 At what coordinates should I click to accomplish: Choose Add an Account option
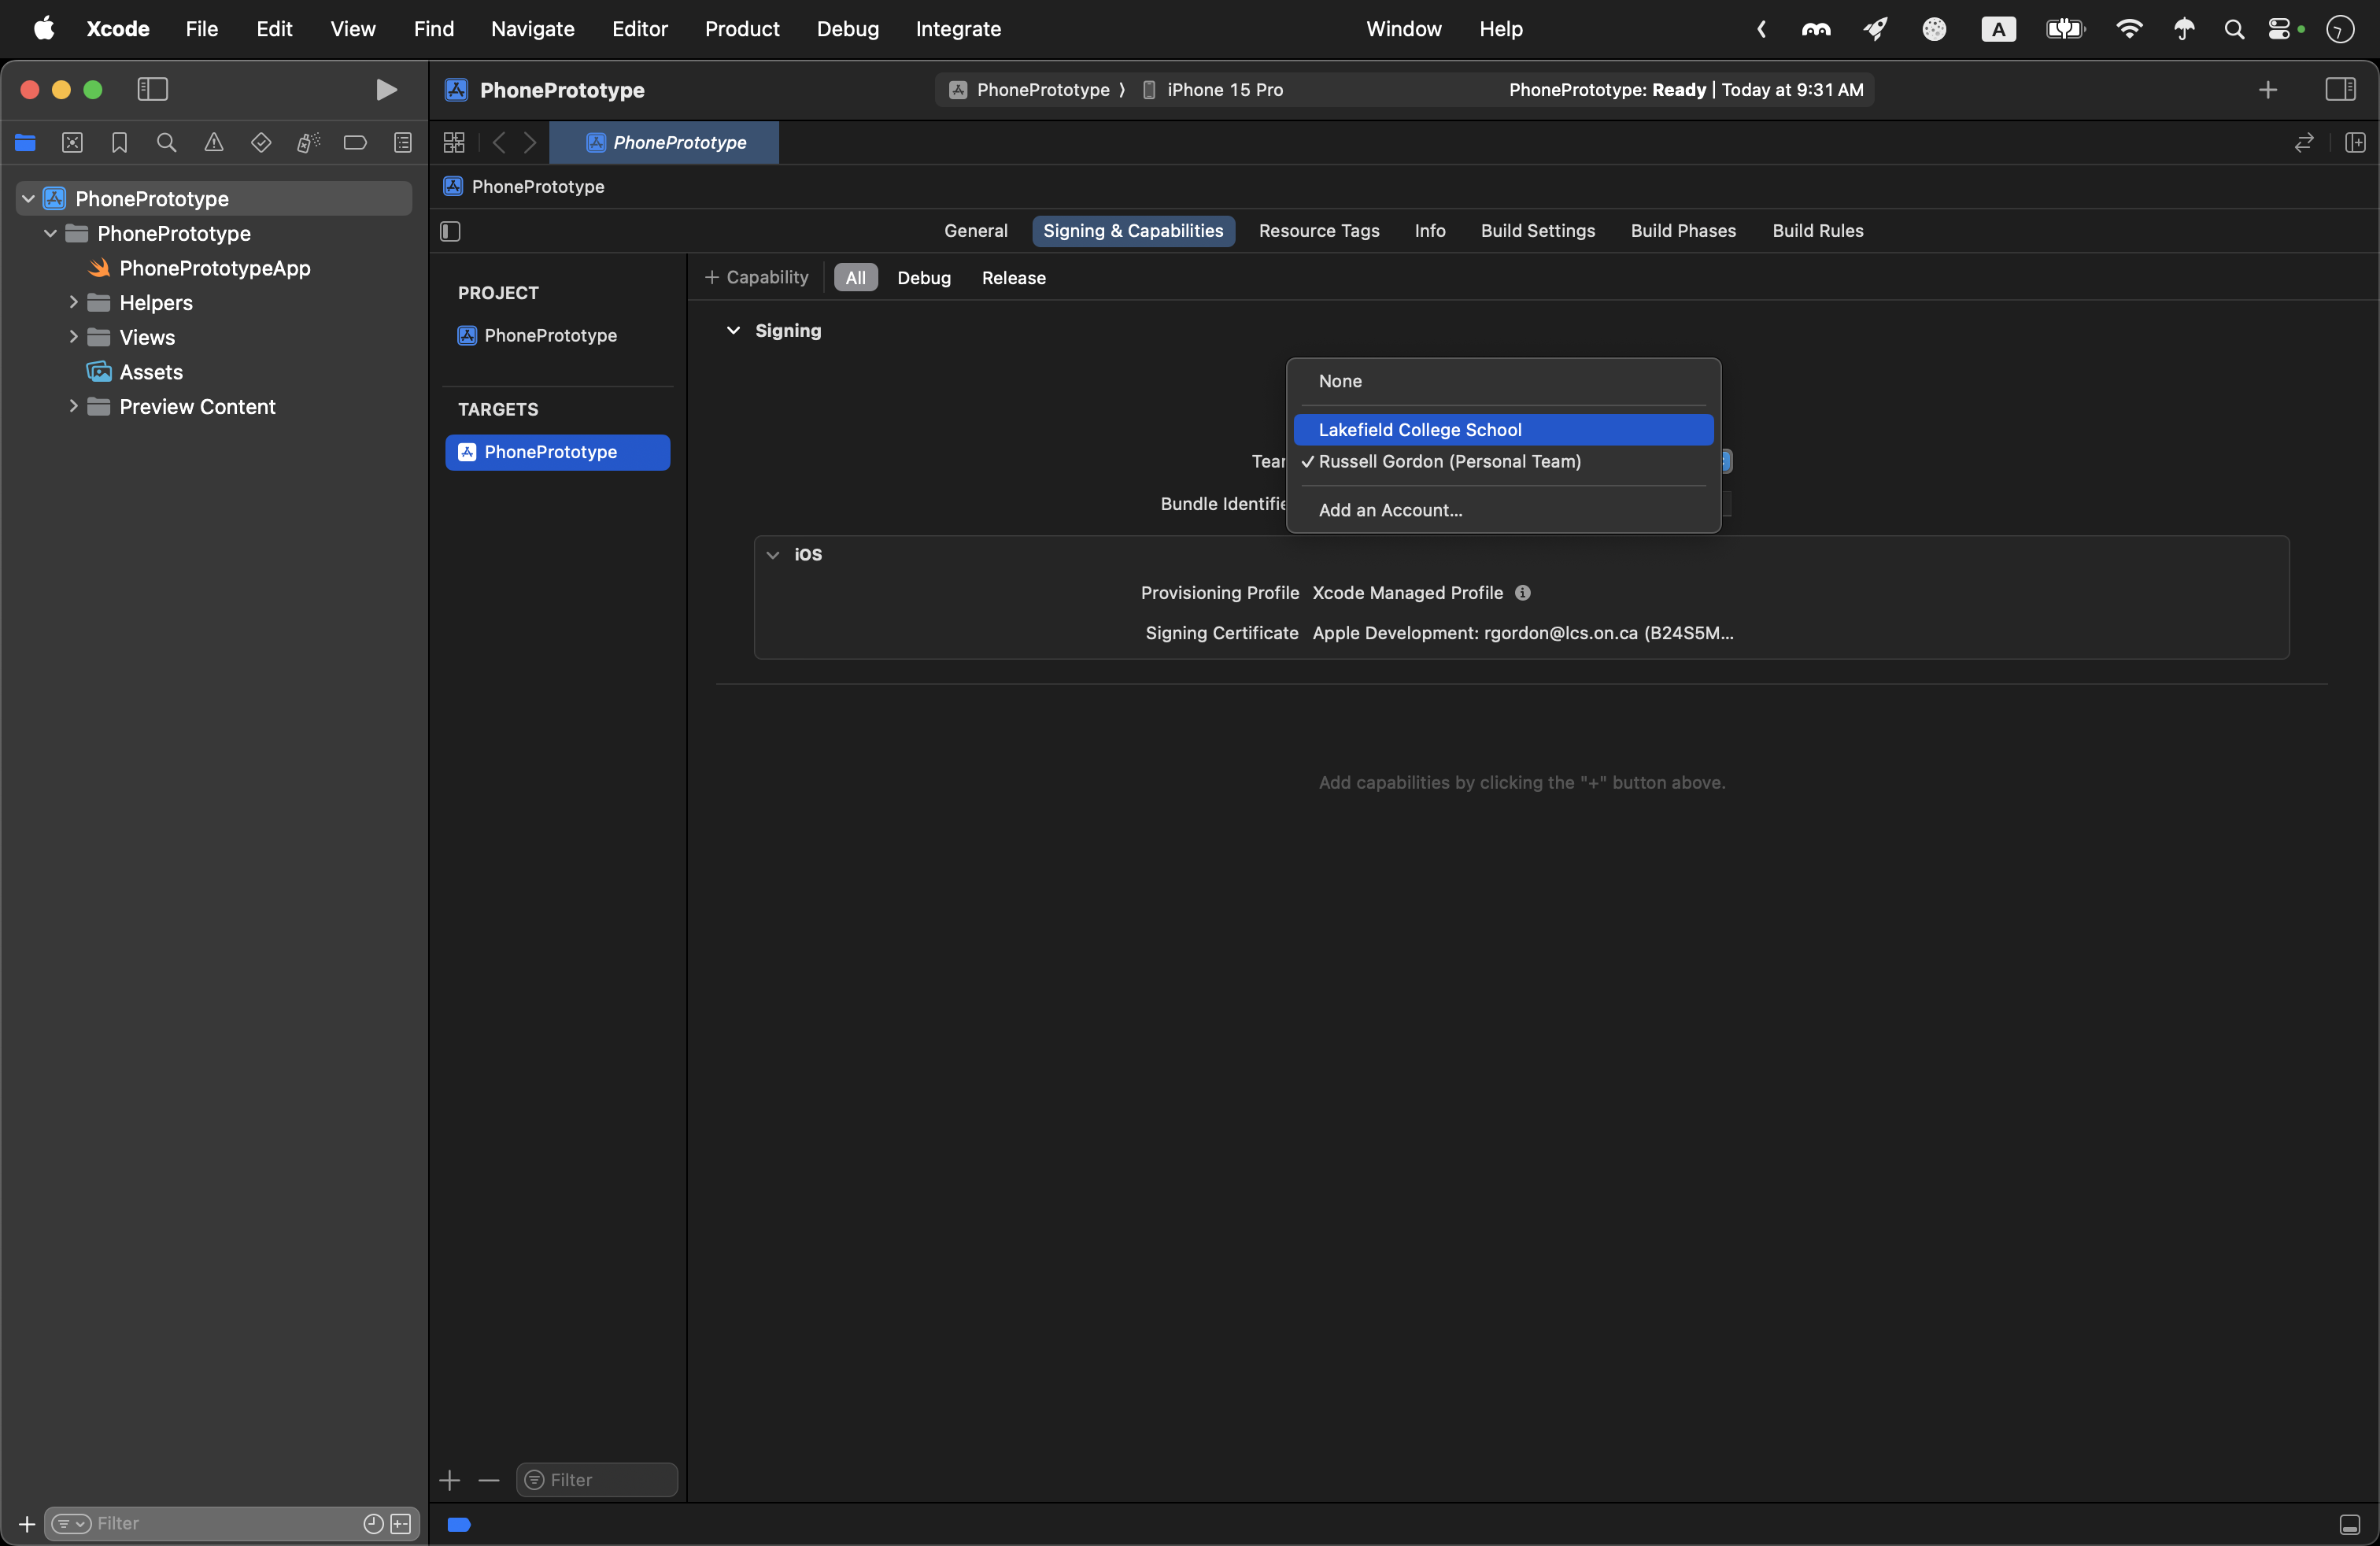click(1390, 510)
